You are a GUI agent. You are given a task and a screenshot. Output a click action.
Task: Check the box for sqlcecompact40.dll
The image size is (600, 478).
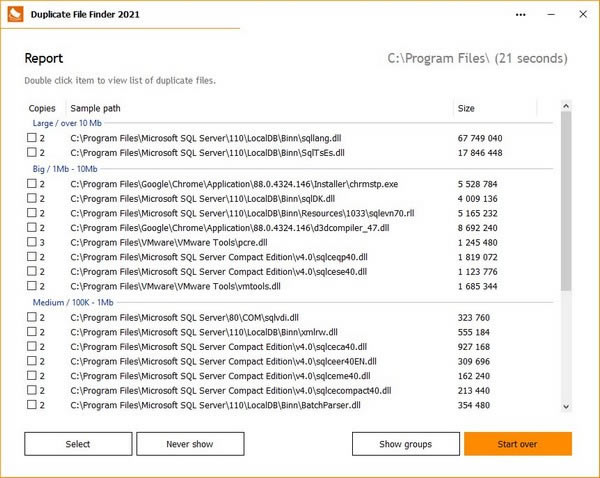[x=32, y=390]
